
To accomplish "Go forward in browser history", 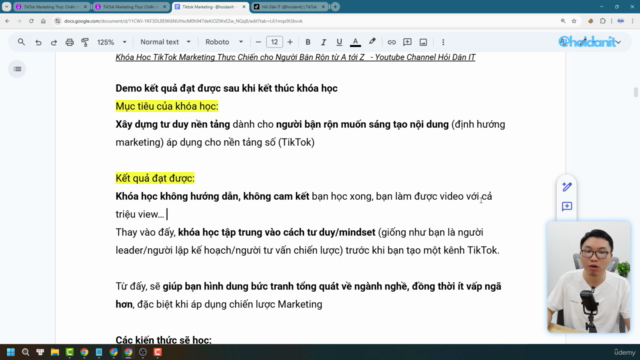I will [x=19, y=21].
